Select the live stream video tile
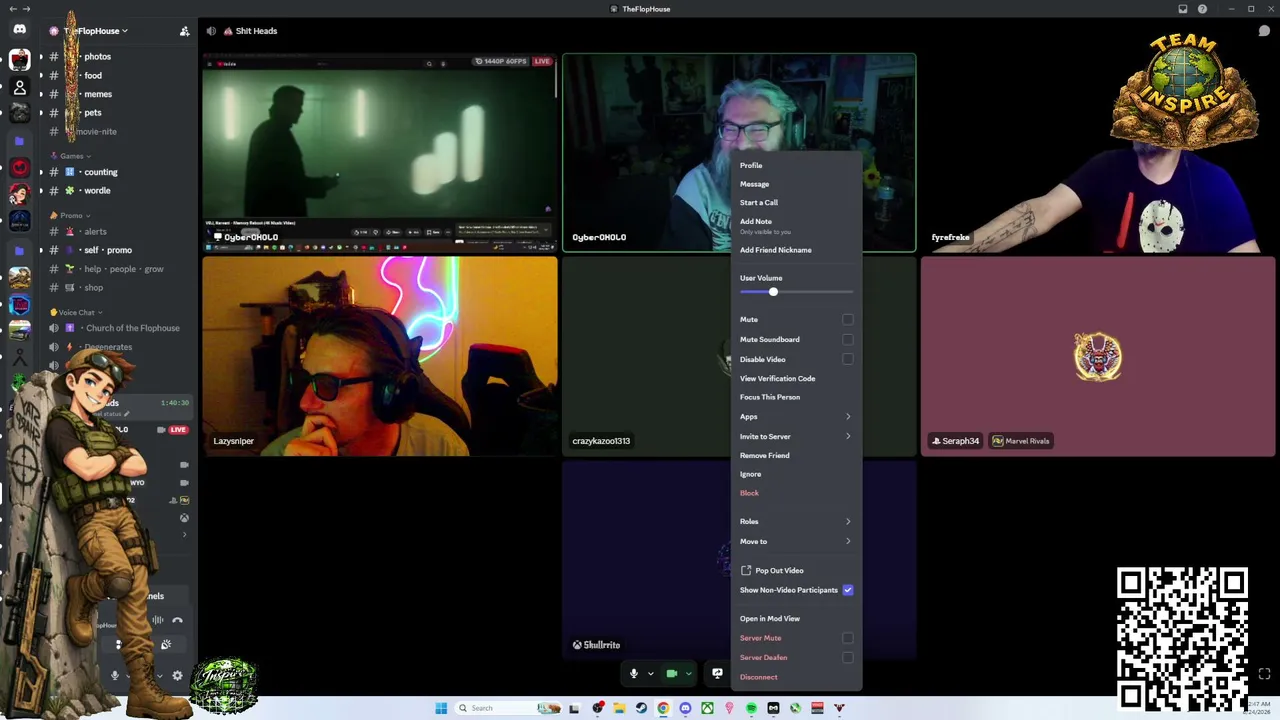 pyautogui.click(x=380, y=152)
